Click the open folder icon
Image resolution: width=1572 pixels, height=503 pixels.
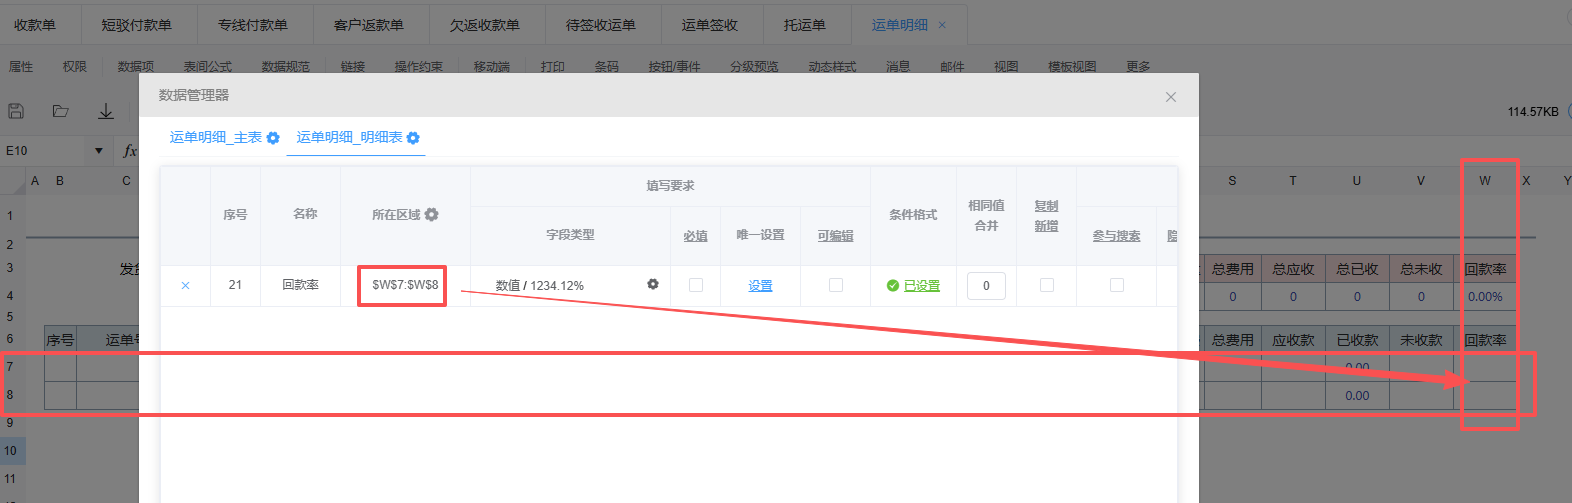(61, 111)
